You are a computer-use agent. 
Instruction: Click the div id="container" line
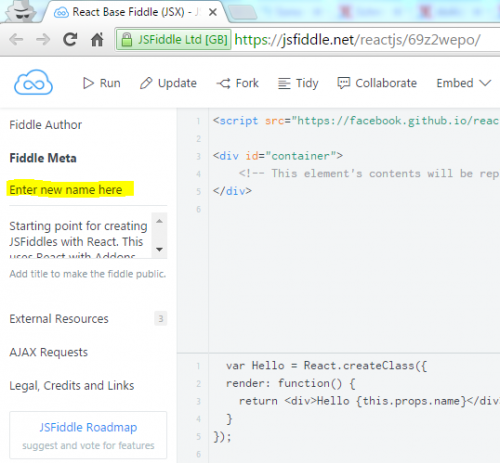pyautogui.click(x=278, y=156)
